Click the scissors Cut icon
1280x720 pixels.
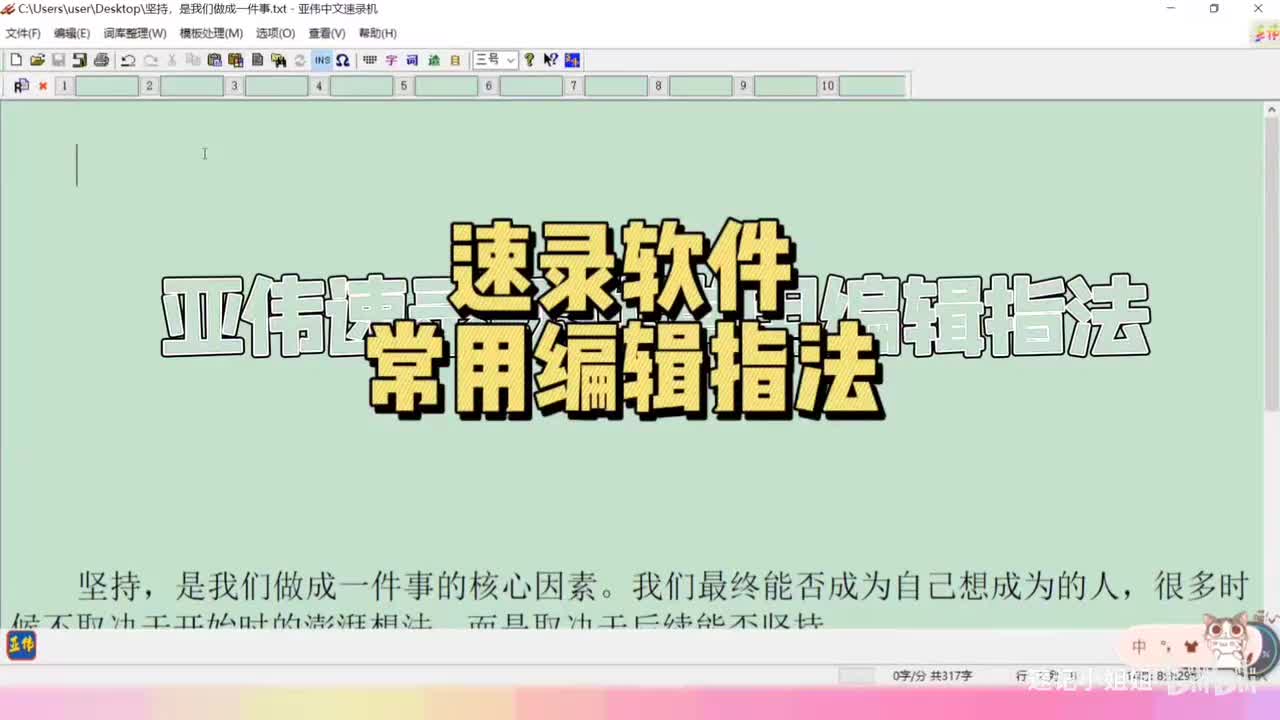(172, 60)
